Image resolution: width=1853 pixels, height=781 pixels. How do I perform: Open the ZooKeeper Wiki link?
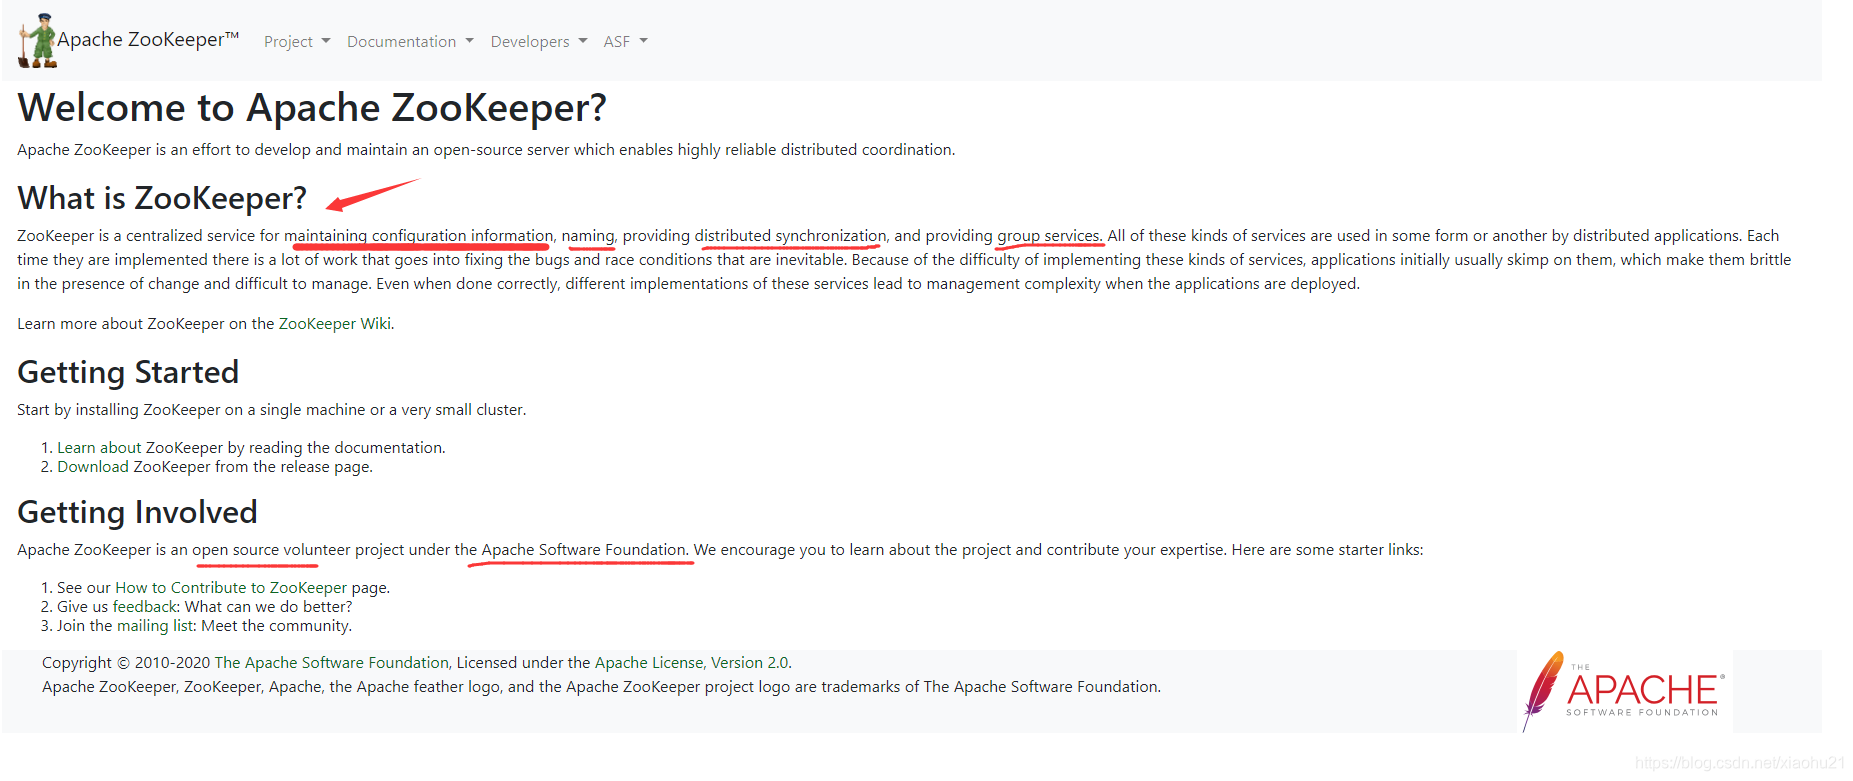tap(335, 324)
